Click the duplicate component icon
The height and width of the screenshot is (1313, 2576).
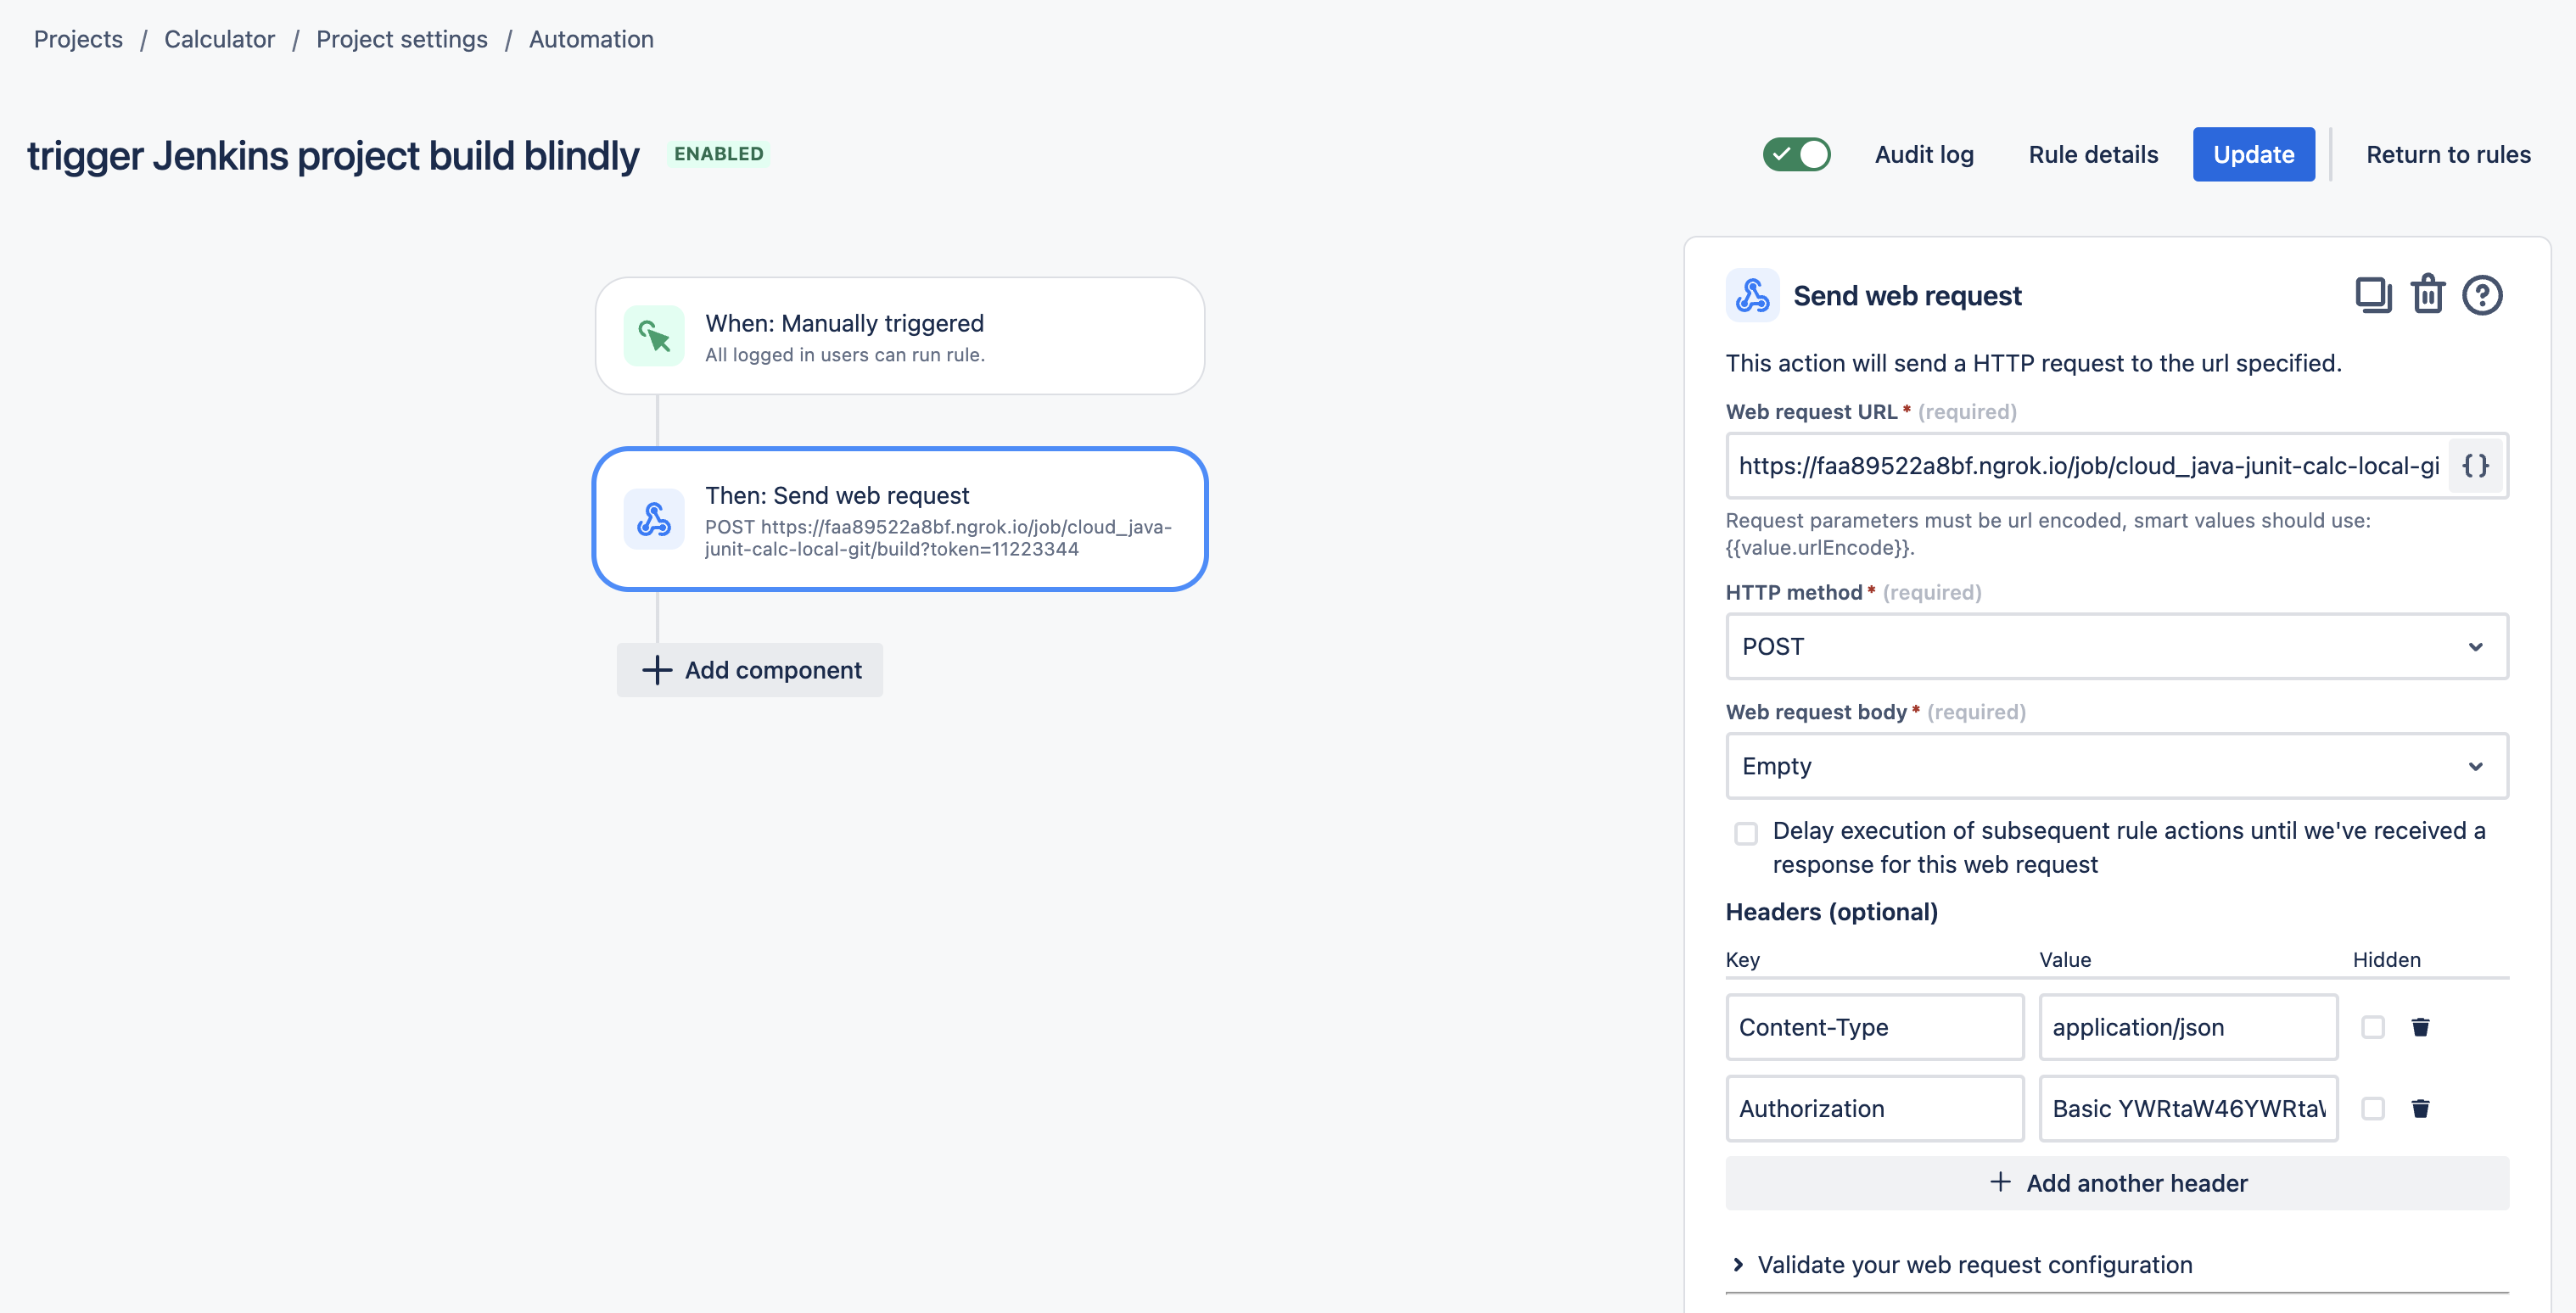tap(2373, 295)
